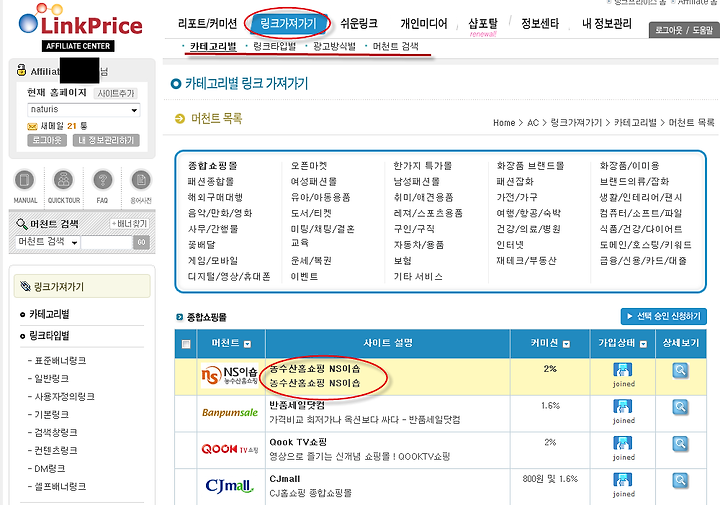
Task: Click joined status icon for NS이숍
Action: point(623,370)
